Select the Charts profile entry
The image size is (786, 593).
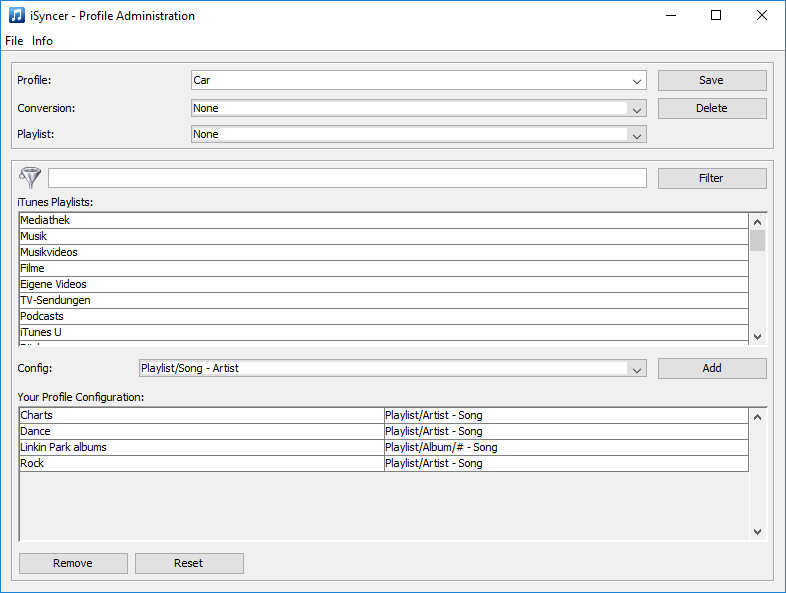[202, 416]
